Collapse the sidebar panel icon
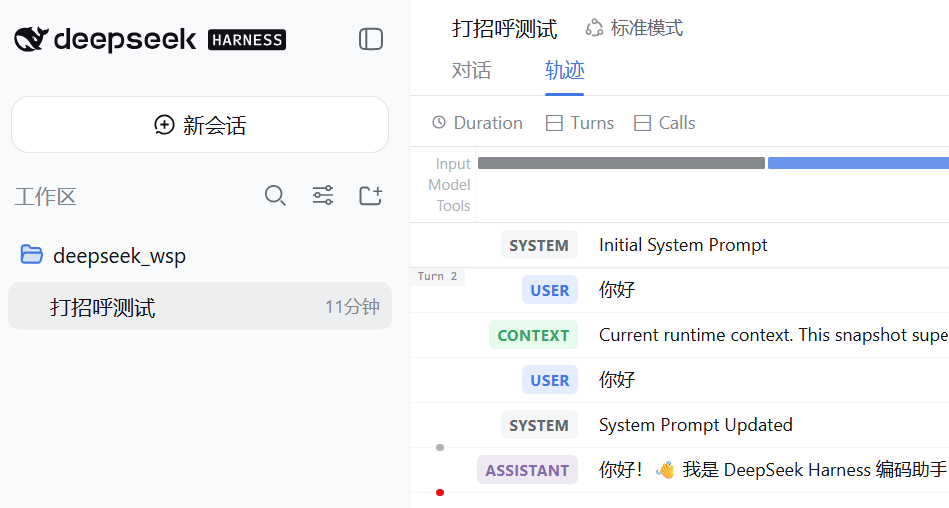 tap(370, 39)
